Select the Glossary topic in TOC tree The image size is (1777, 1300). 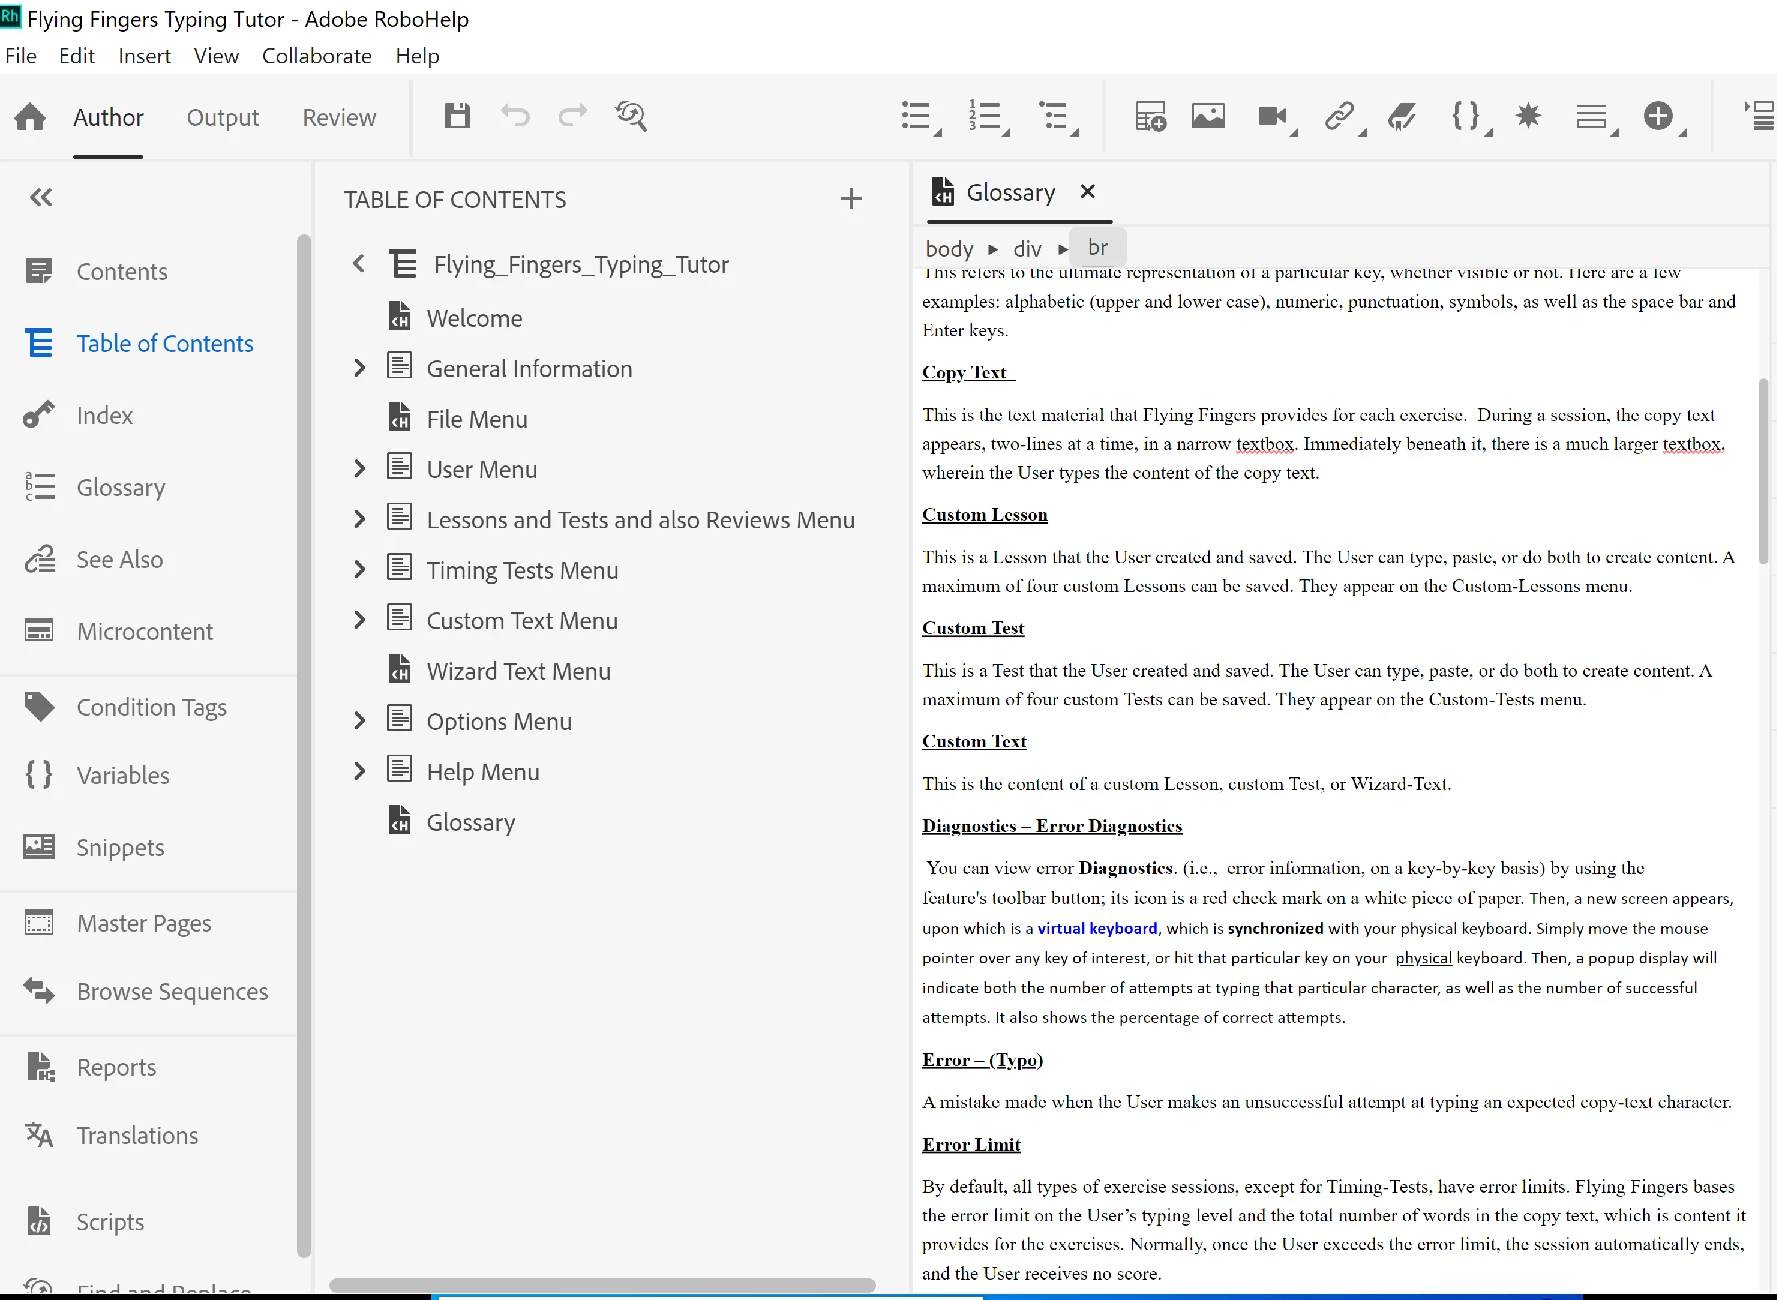point(470,822)
